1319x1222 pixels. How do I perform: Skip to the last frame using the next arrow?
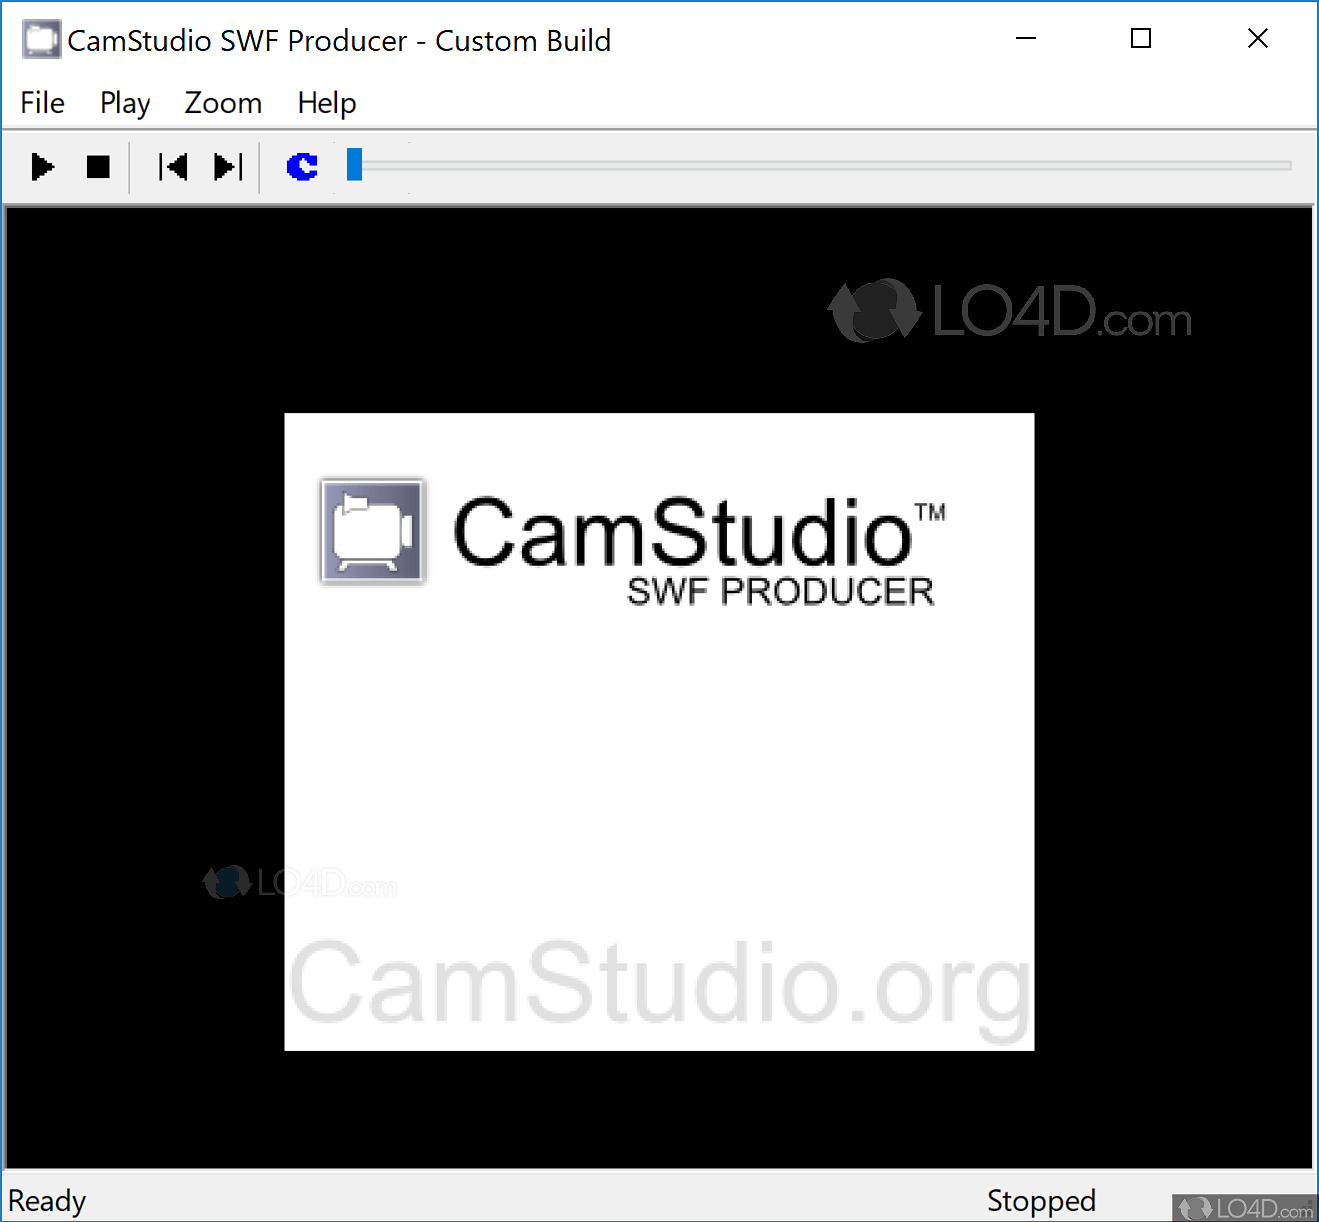(x=228, y=166)
